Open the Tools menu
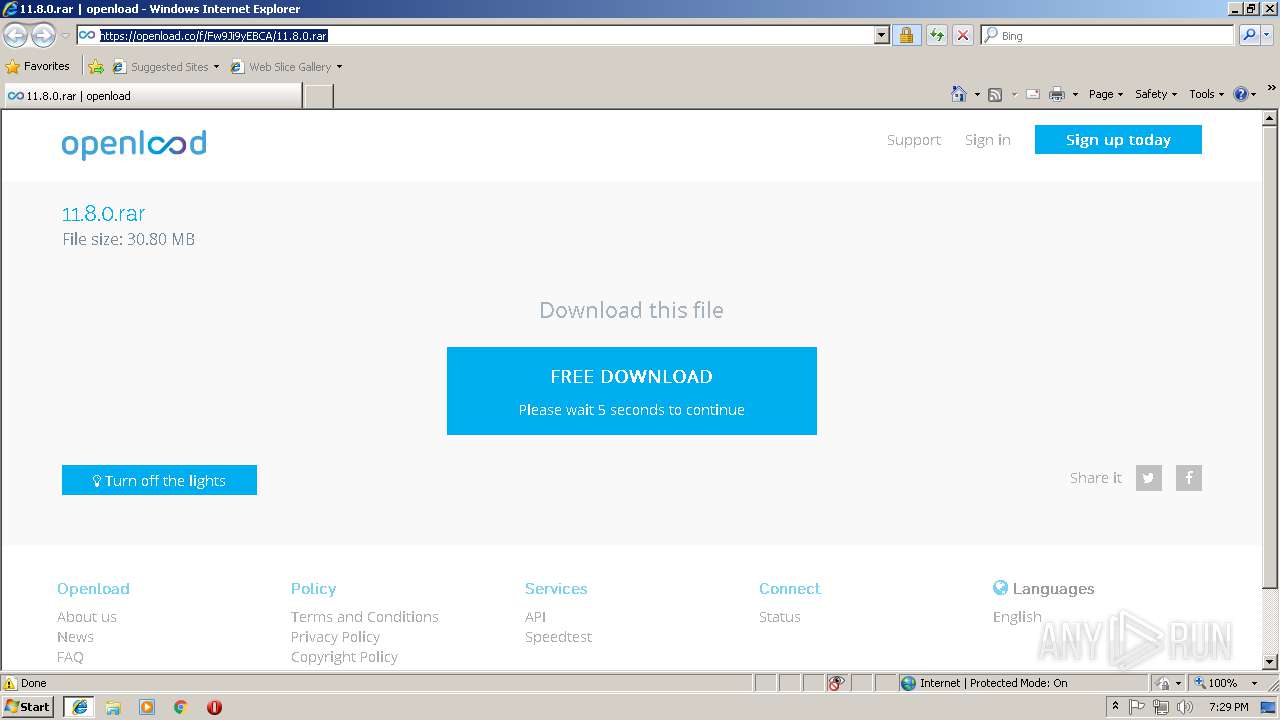The image size is (1280, 720). [1206, 94]
